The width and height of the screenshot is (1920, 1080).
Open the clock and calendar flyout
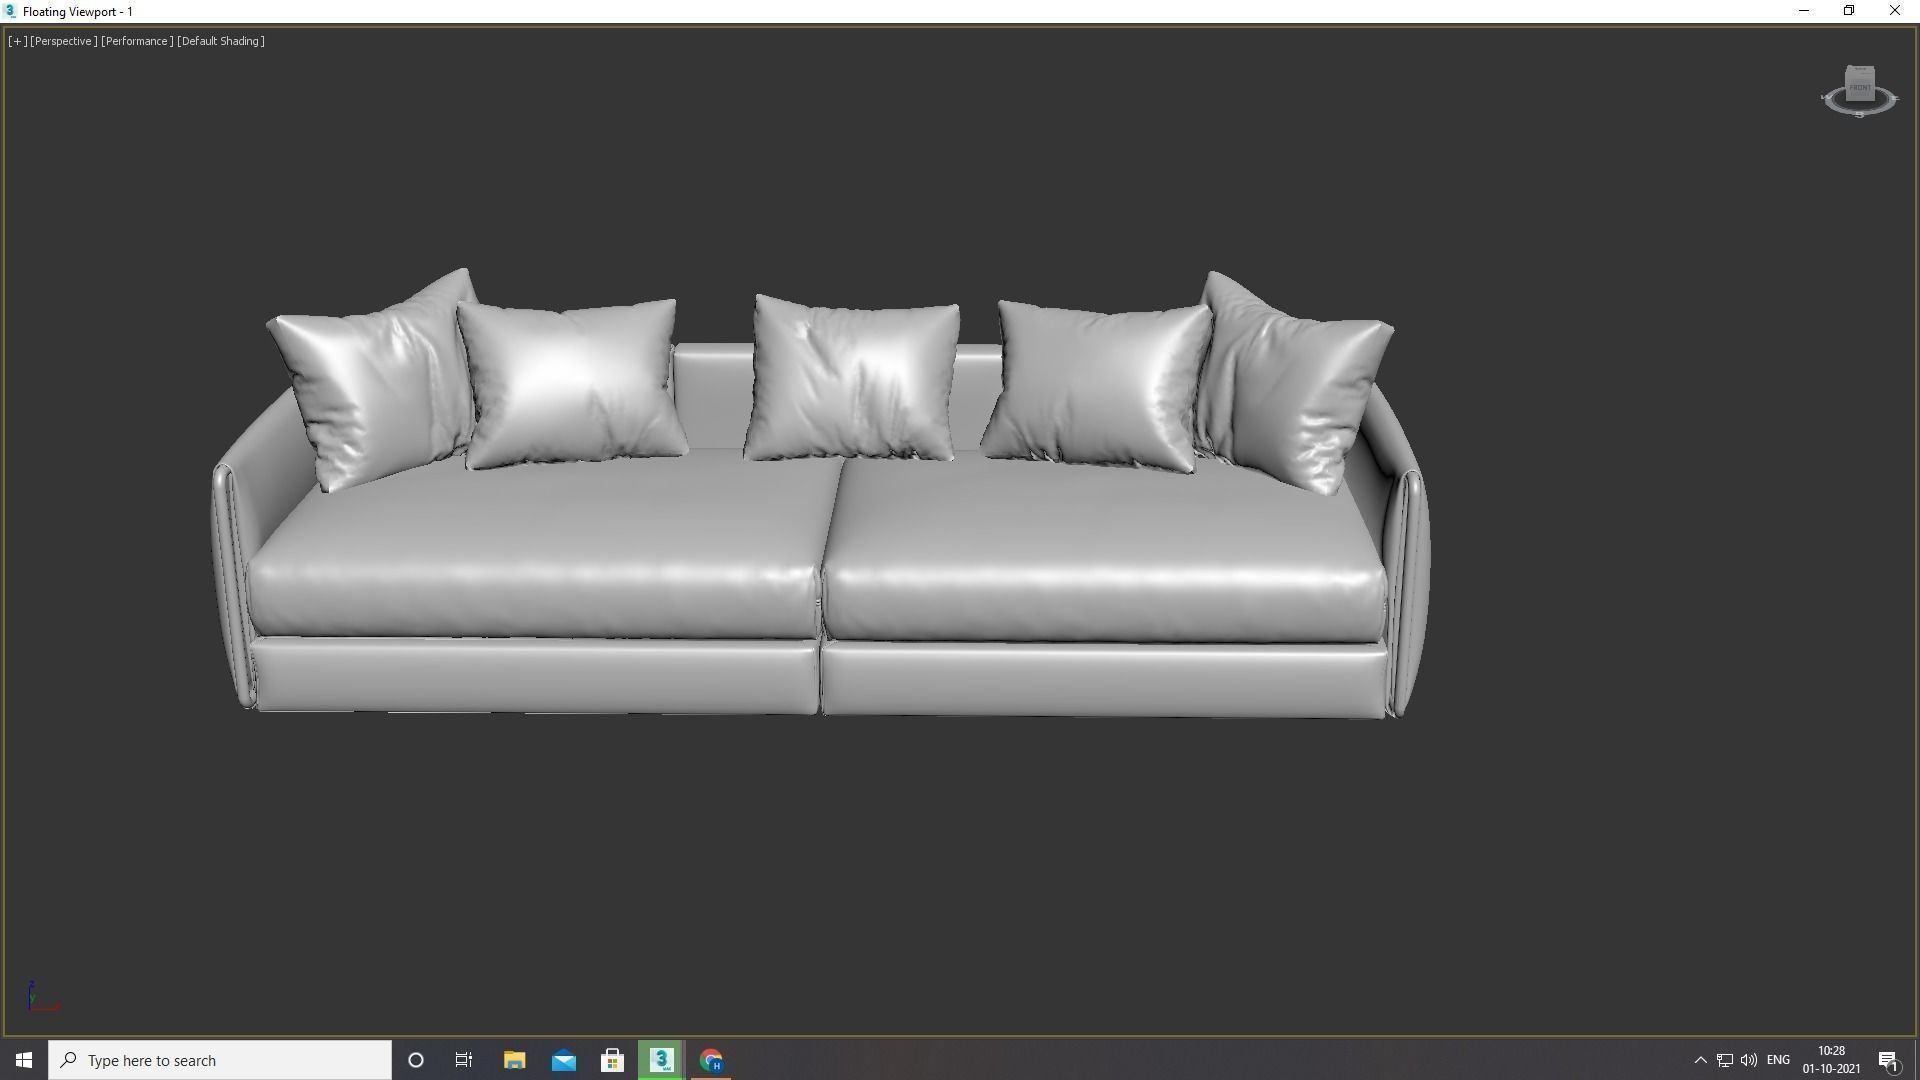[x=1831, y=1060]
